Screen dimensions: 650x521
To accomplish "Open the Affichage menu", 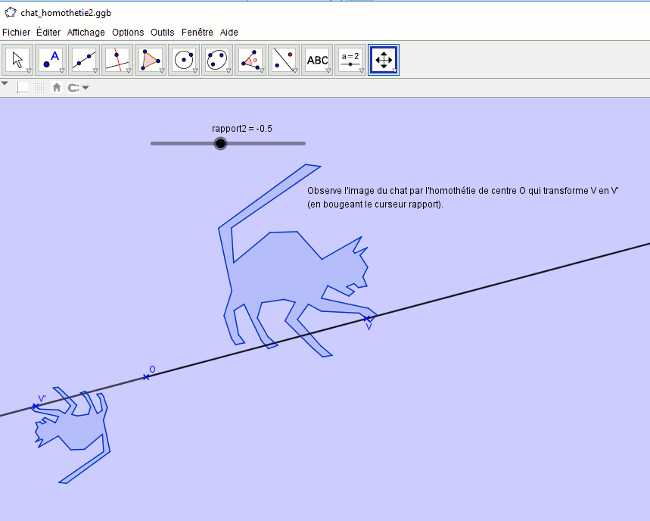I will click(x=86, y=32).
